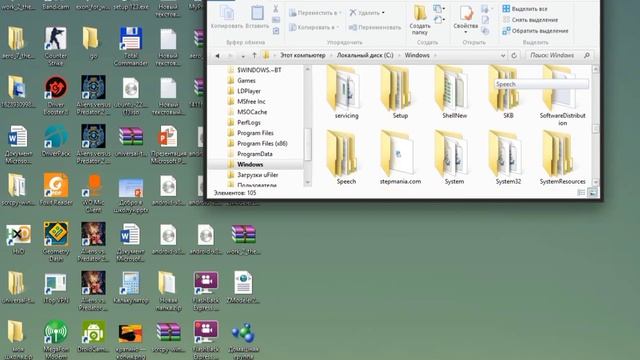This screenshot has width=640, height=360.
Task: Open the Удалить dropdown arrow
Action: (x=383, y=13)
